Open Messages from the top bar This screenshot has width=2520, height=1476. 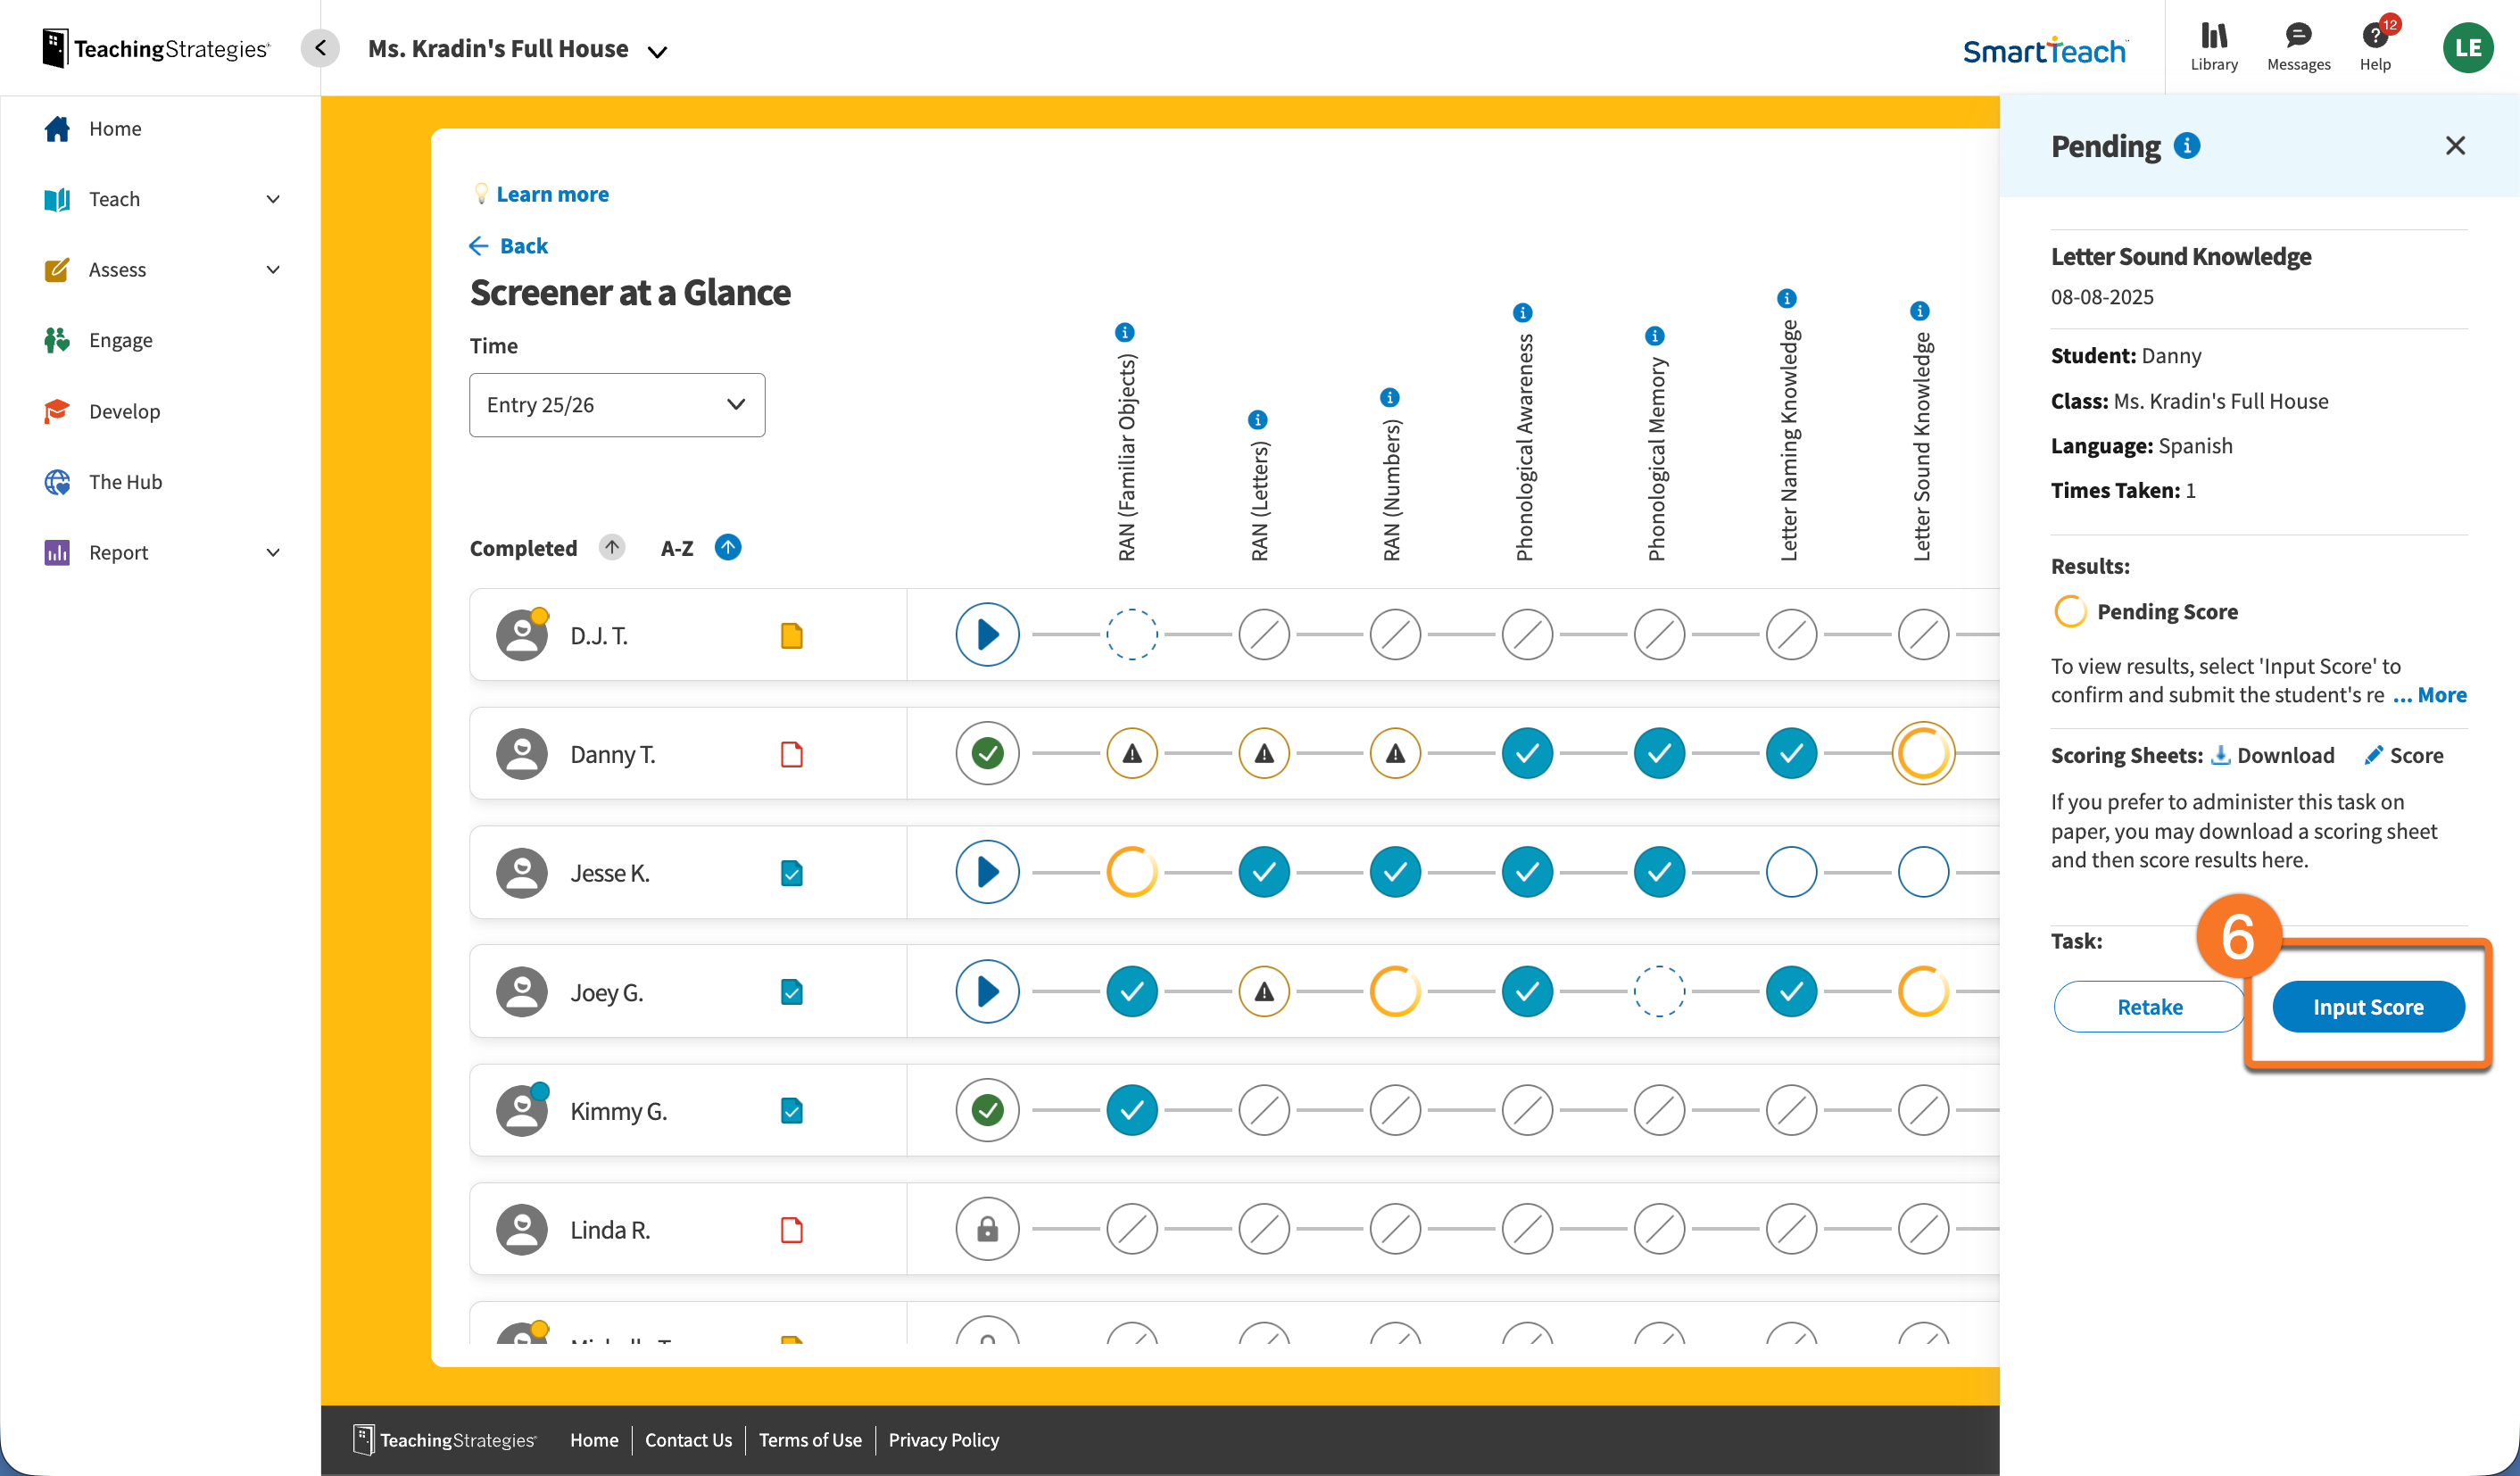2297,47
